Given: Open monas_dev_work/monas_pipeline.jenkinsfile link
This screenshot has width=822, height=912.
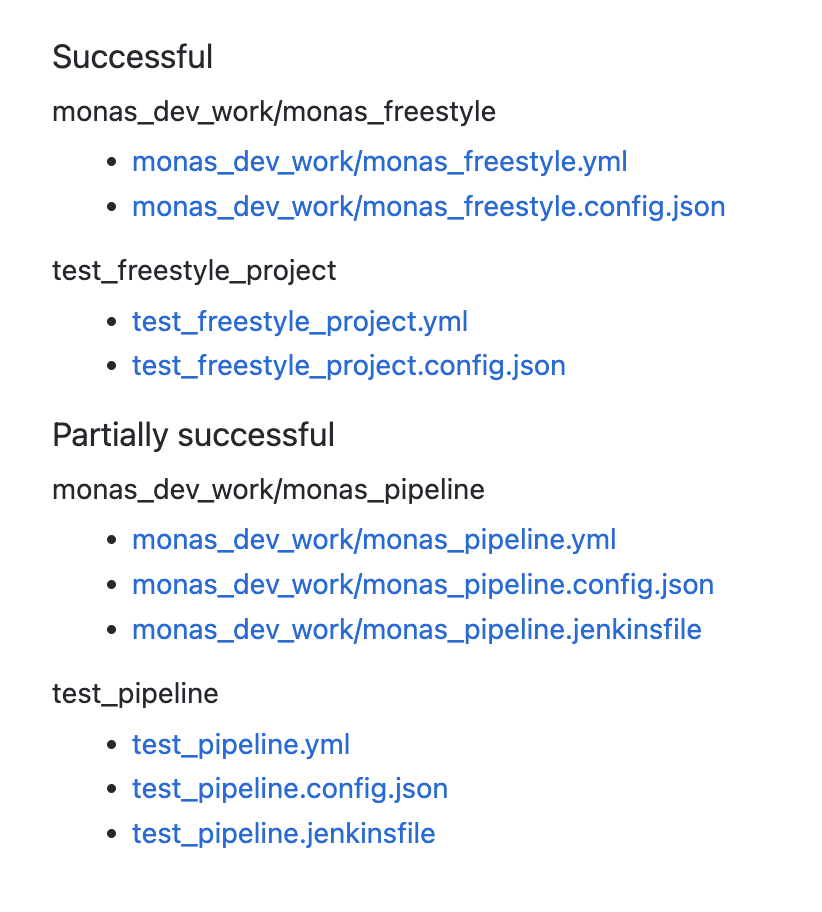Looking at the screenshot, I should click(x=417, y=630).
